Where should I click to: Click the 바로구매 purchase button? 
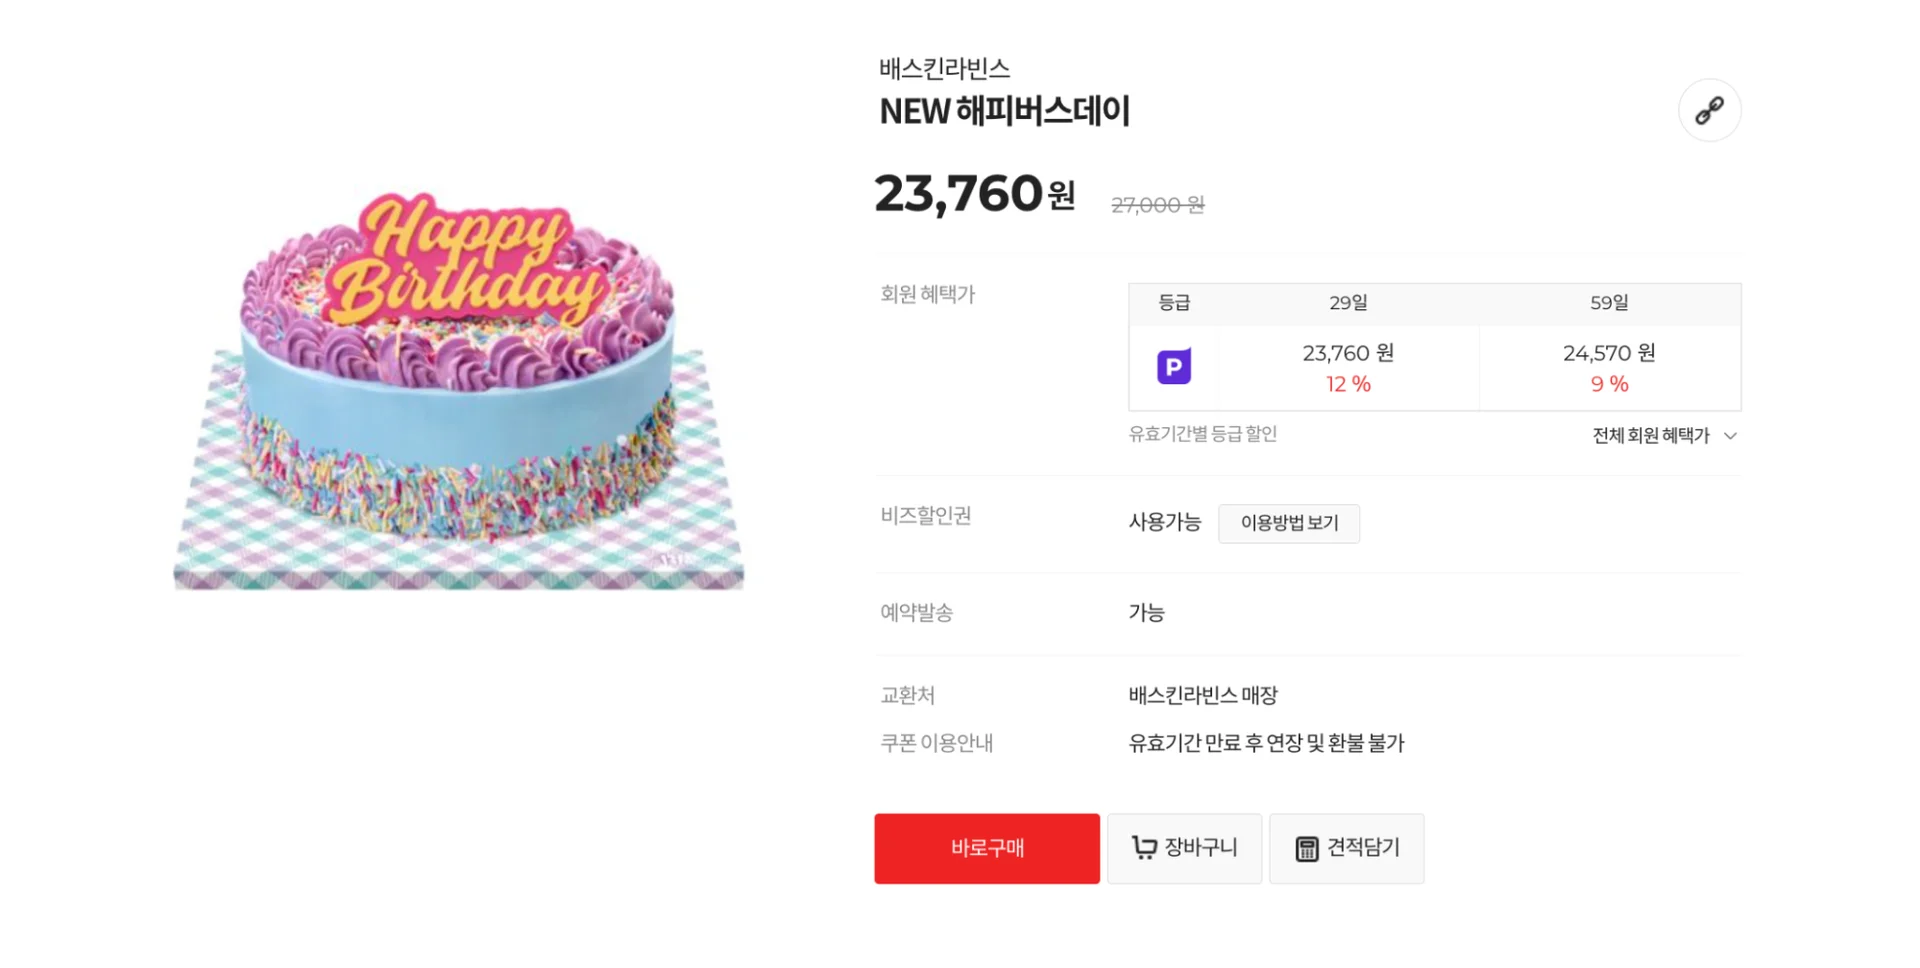[x=986, y=847]
